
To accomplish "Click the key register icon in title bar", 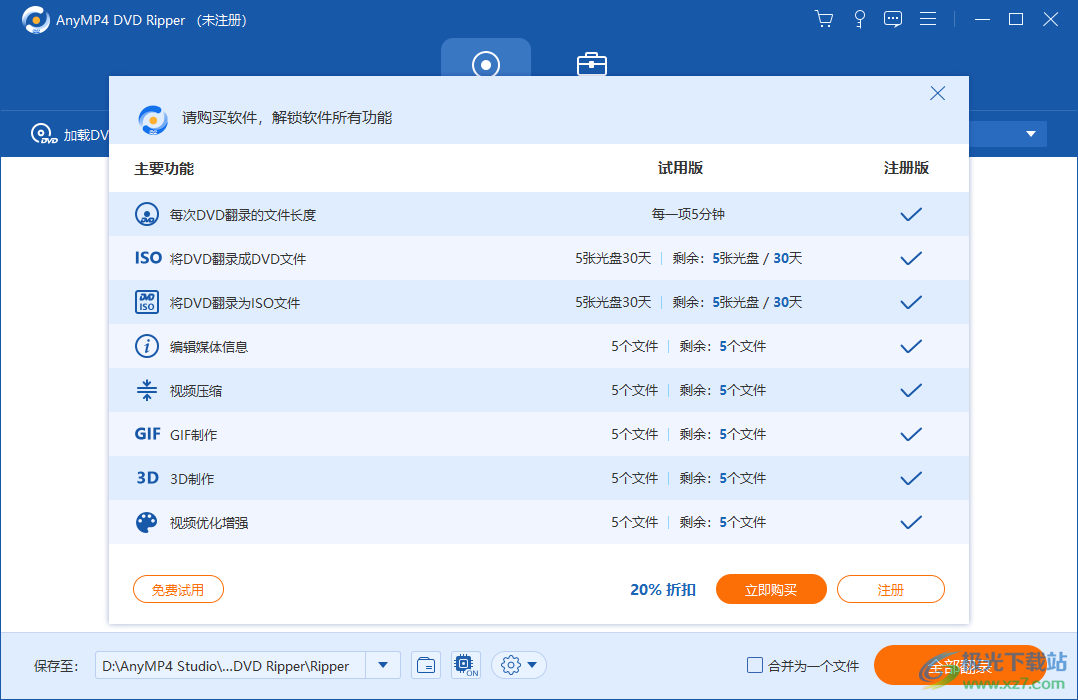I will (859, 19).
